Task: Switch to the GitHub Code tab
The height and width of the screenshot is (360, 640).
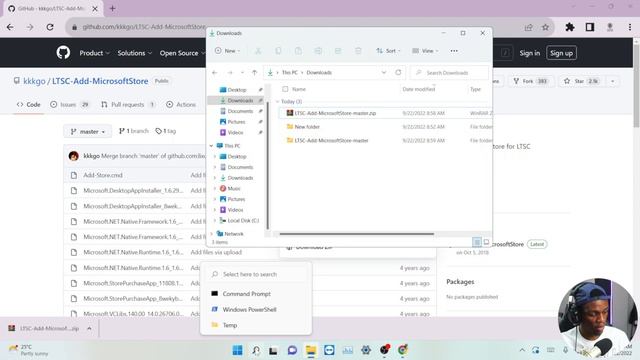Action: (x=29, y=104)
